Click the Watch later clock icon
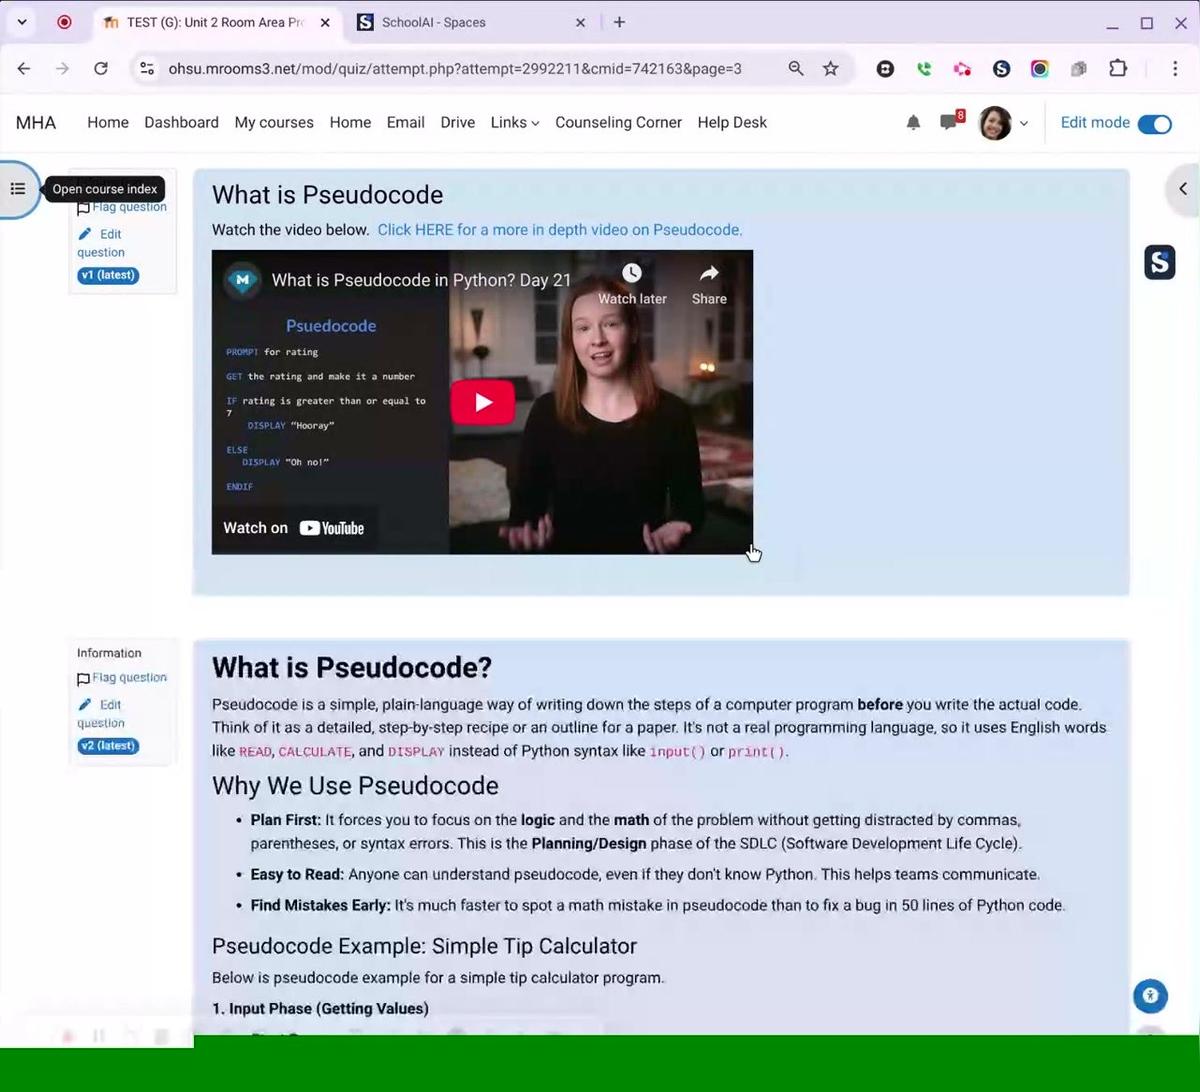This screenshot has width=1200, height=1092. (x=632, y=274)
